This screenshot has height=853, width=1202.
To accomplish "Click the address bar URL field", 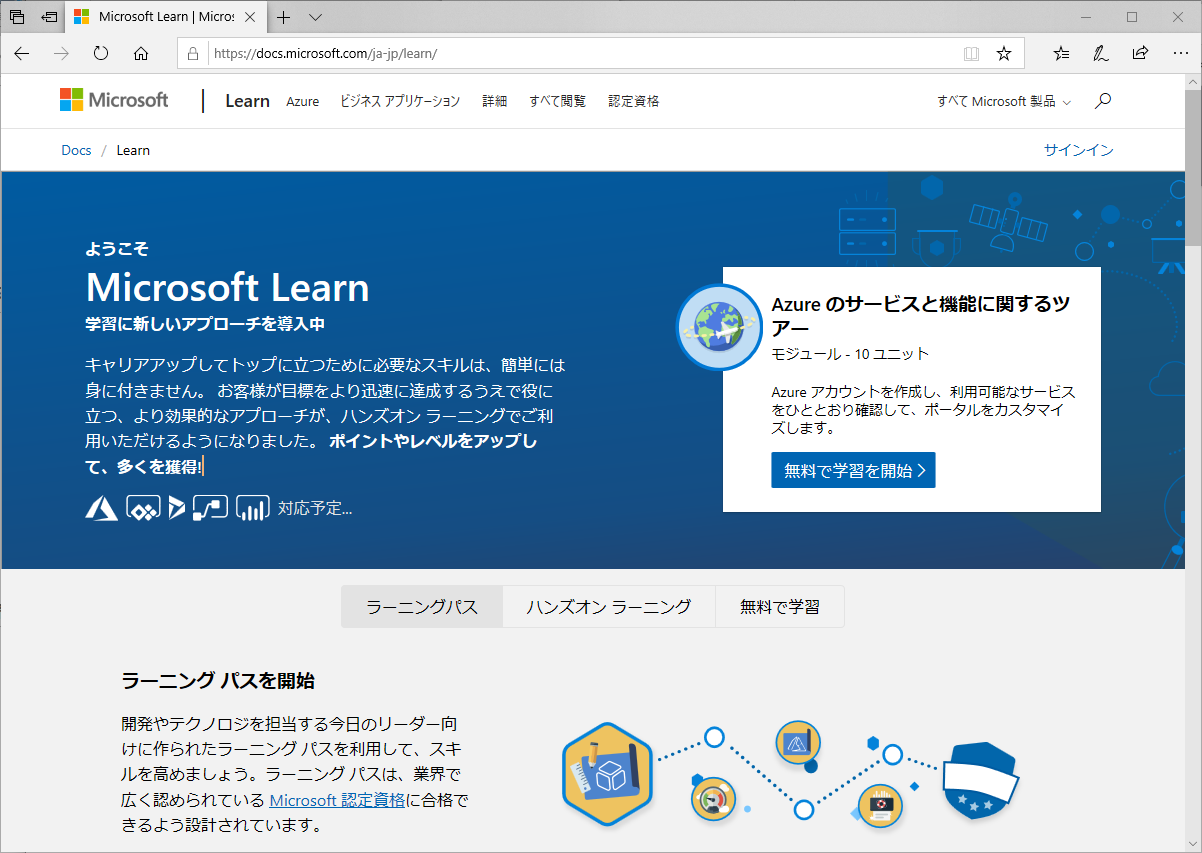I will pyautogui.click(x=580, y=54).
